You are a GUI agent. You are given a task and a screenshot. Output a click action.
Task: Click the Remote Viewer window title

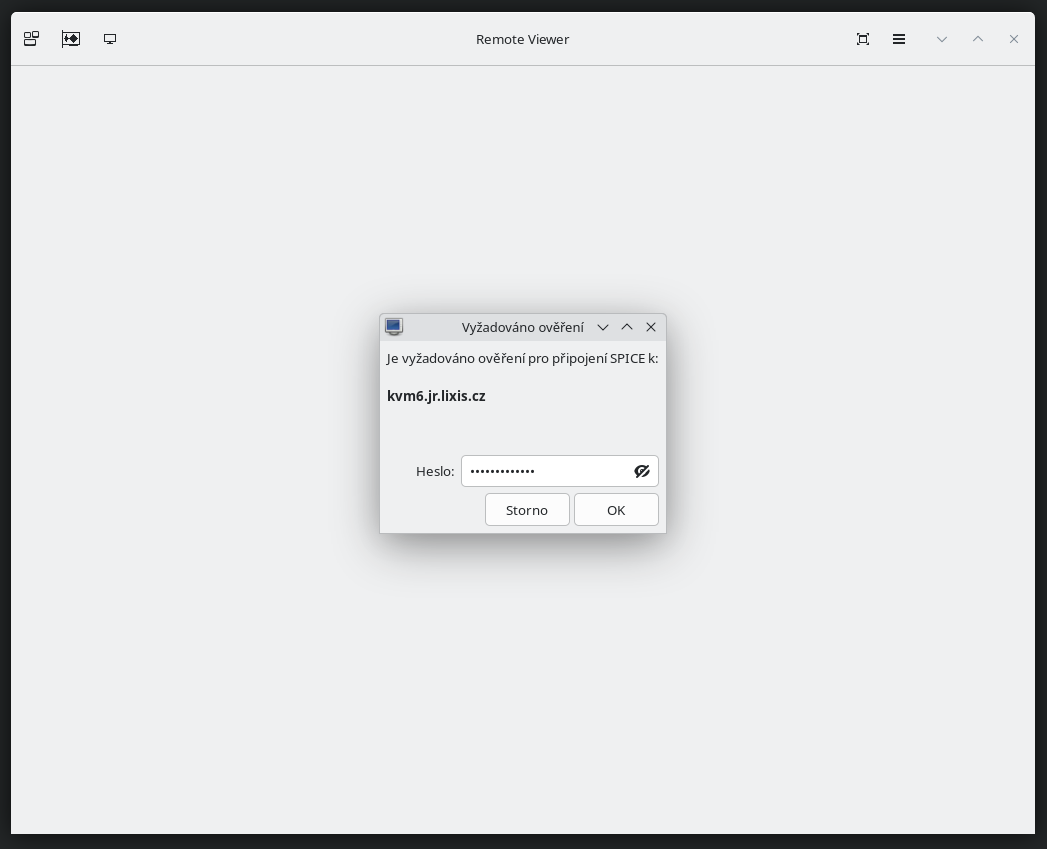(x=522, y=39)
